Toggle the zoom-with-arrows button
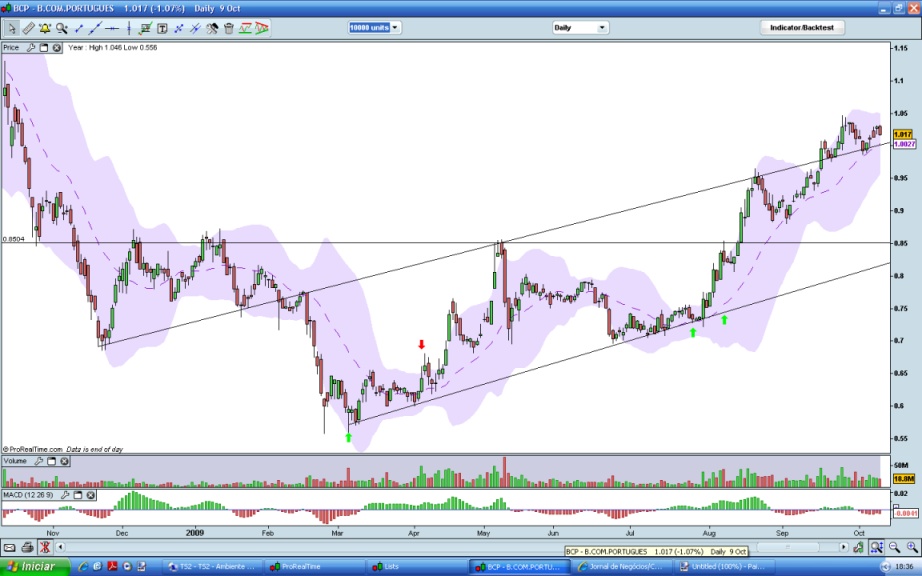This screenshot has width=922, height=576. point(877,548)
